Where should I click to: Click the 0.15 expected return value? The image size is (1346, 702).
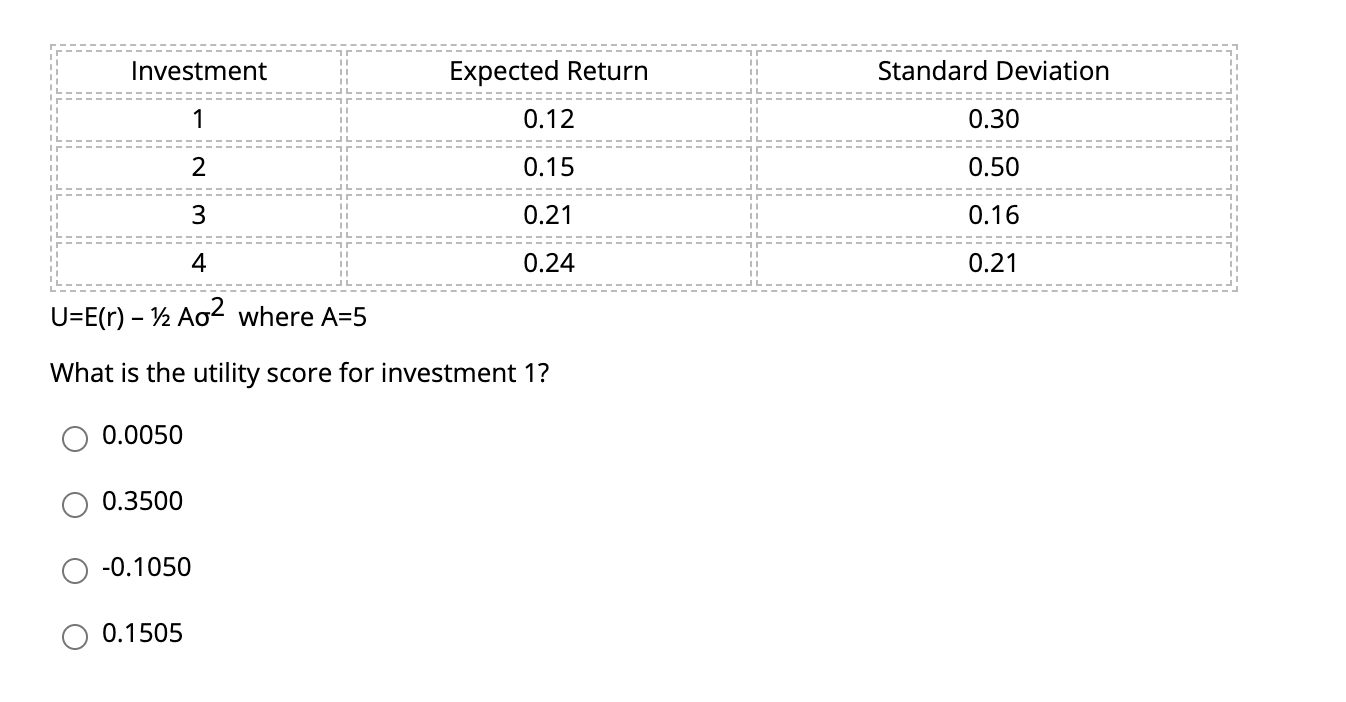(x=548, y=166)
